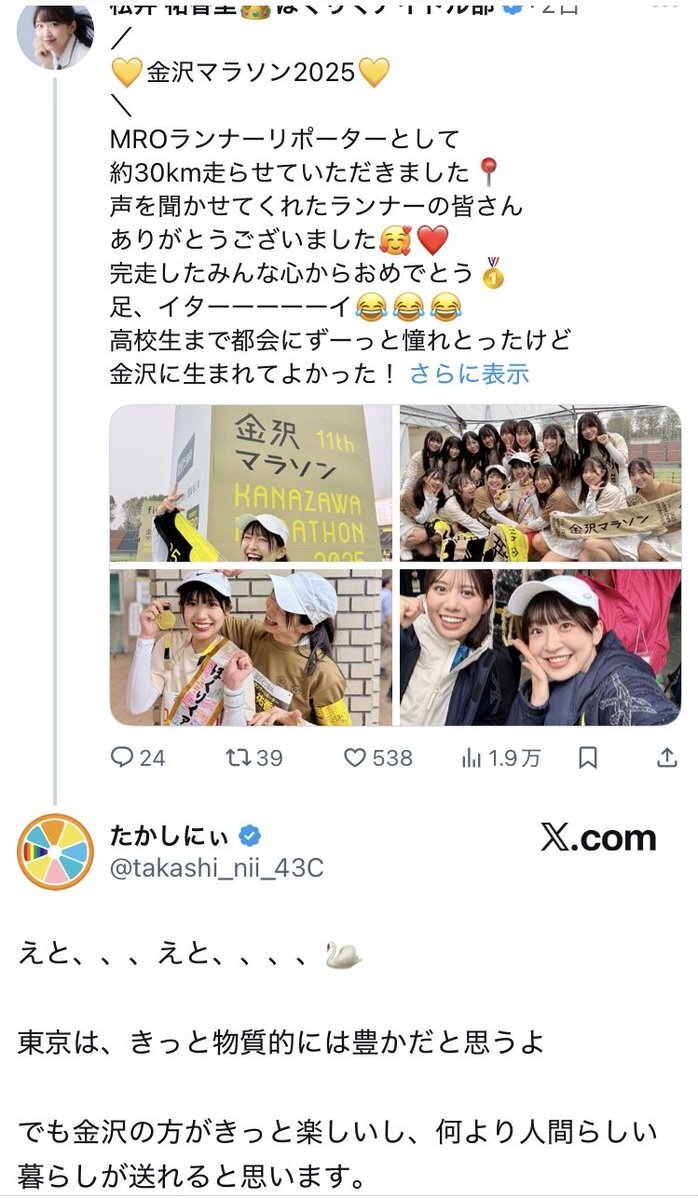Open the selfie photo of two women
The height and width of the screenshot is (1199, 698).
pyautogui.click(x=540, y=647)
